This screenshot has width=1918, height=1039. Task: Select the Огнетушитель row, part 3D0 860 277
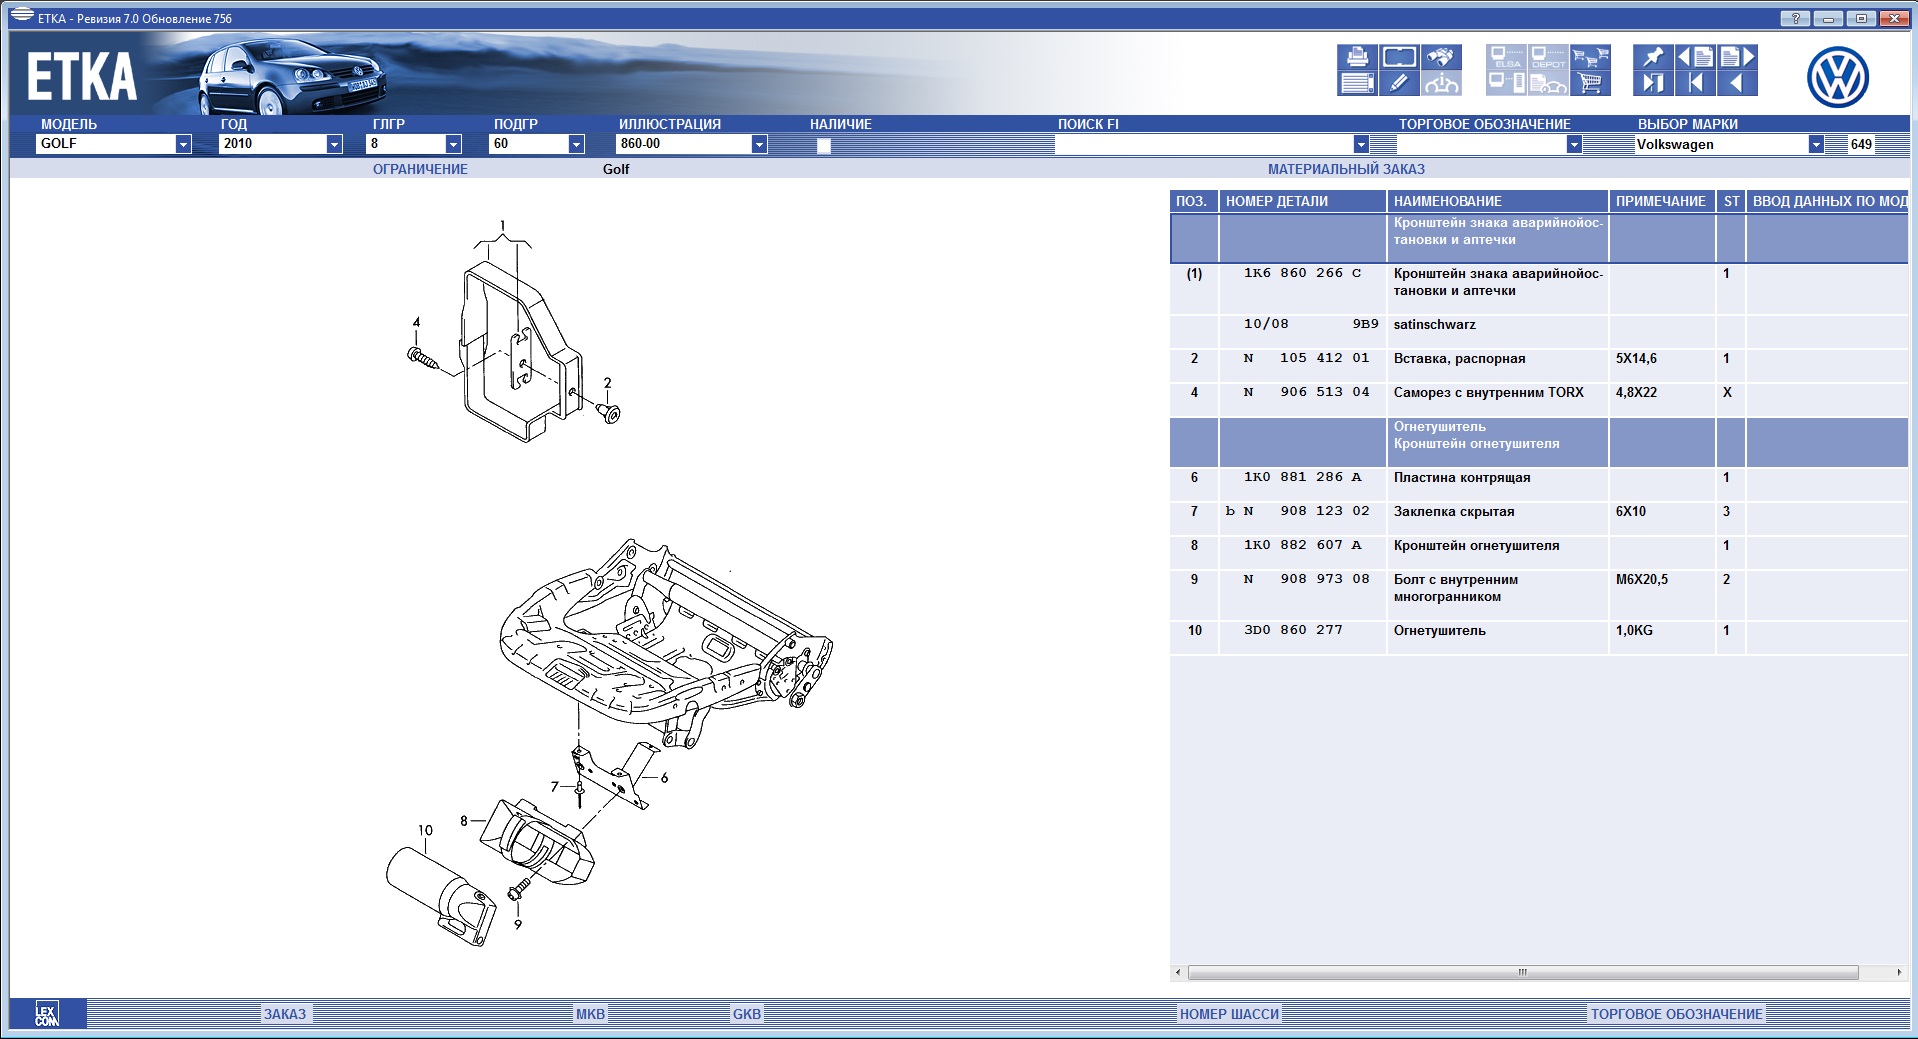click(1439, 631)
